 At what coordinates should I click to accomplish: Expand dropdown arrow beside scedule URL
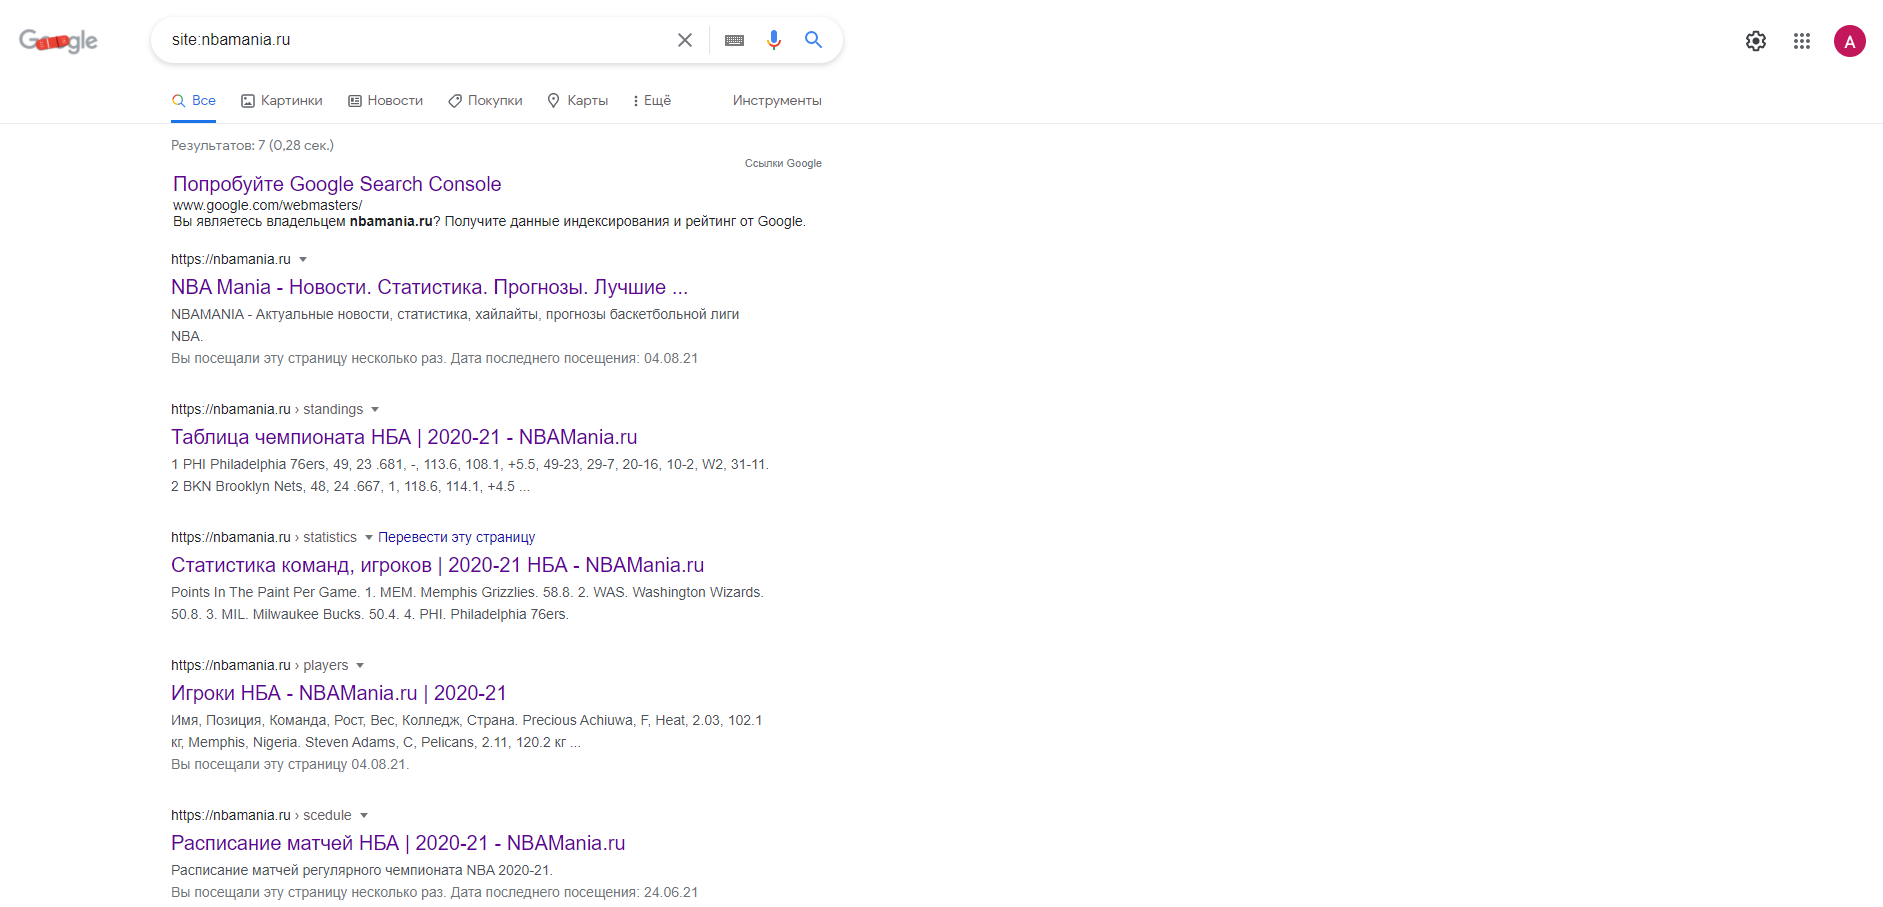(x=364, y=816)
